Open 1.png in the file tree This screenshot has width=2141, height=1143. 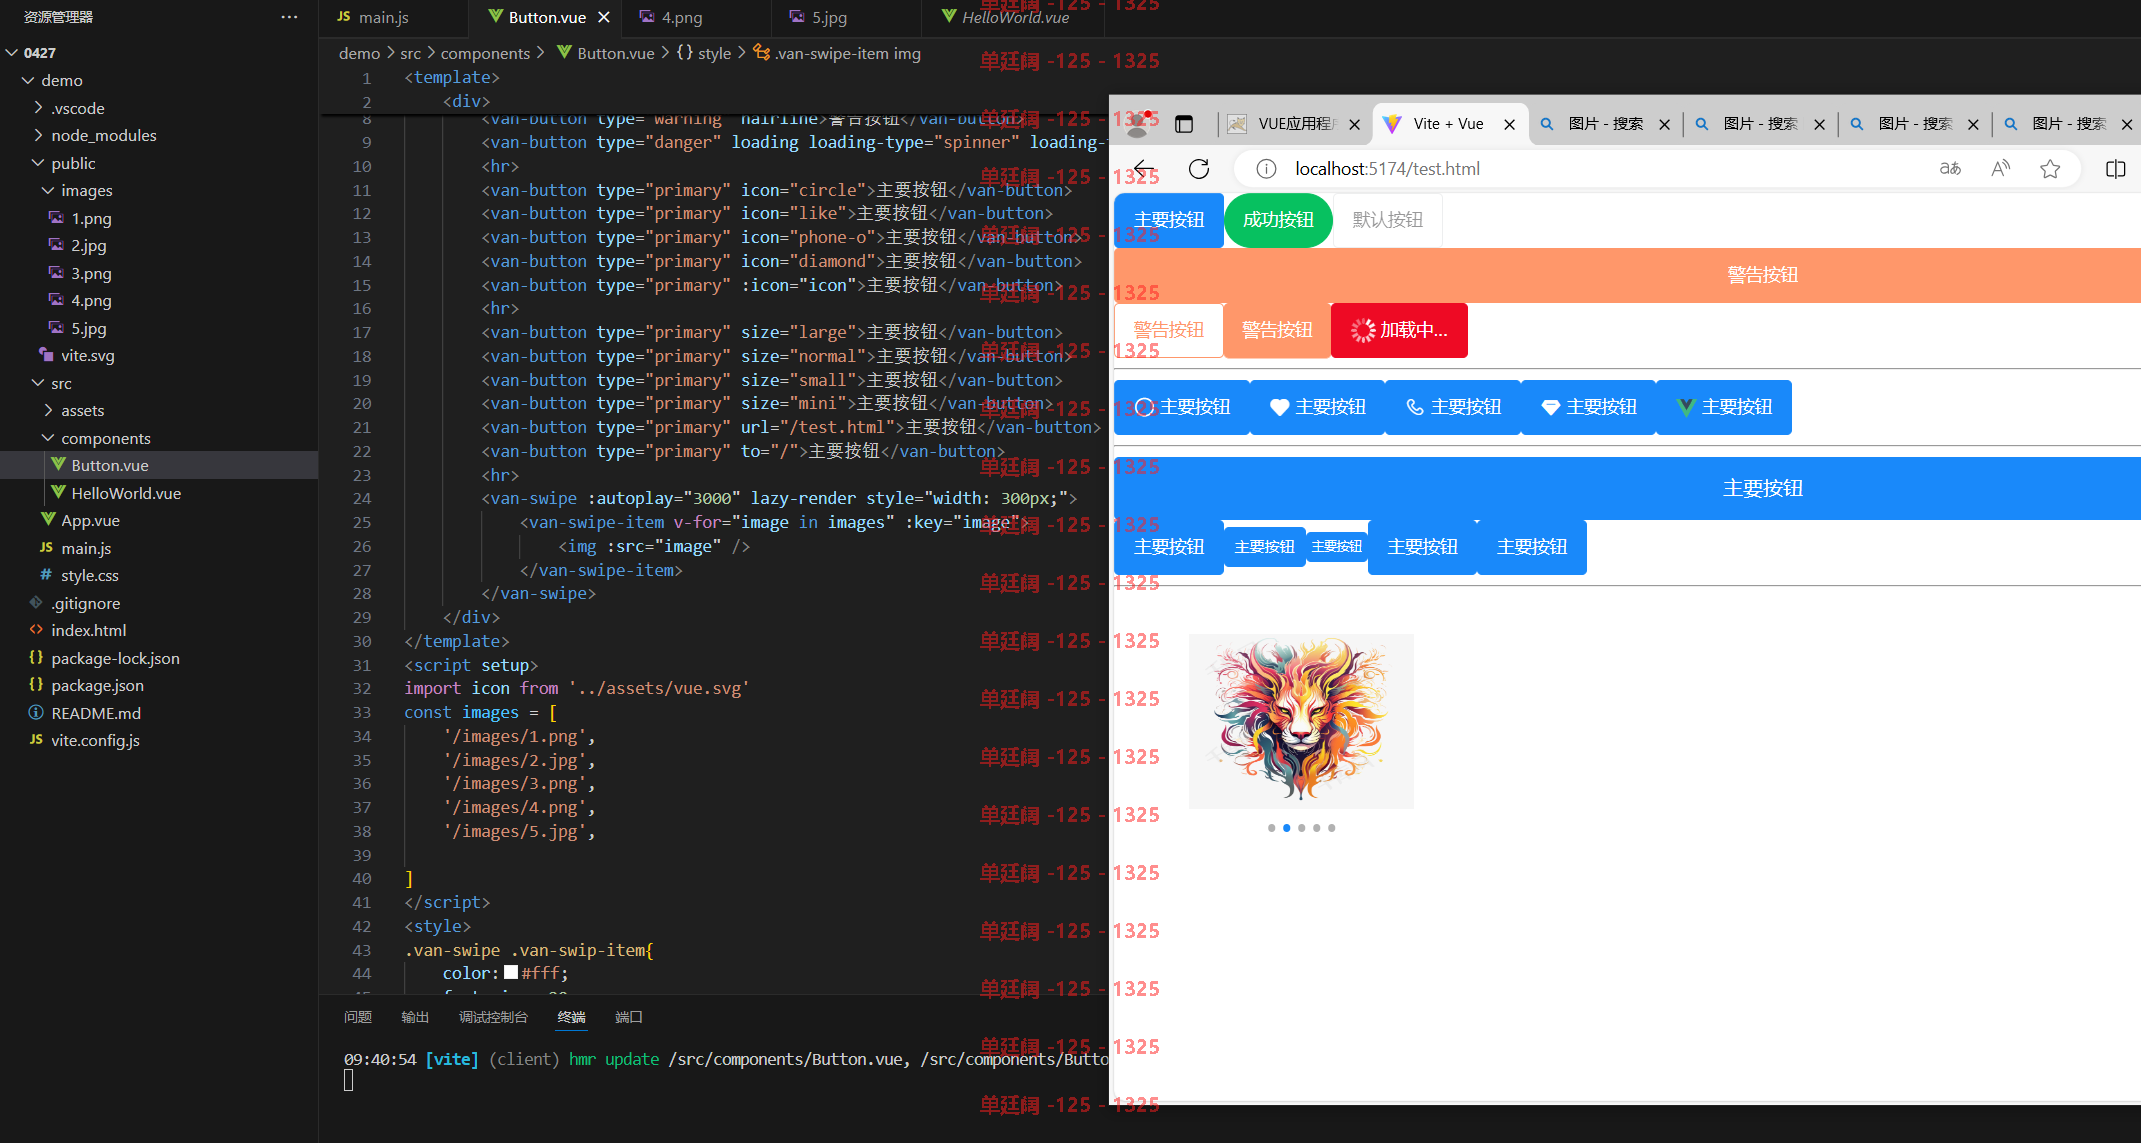tap(91, 218)
